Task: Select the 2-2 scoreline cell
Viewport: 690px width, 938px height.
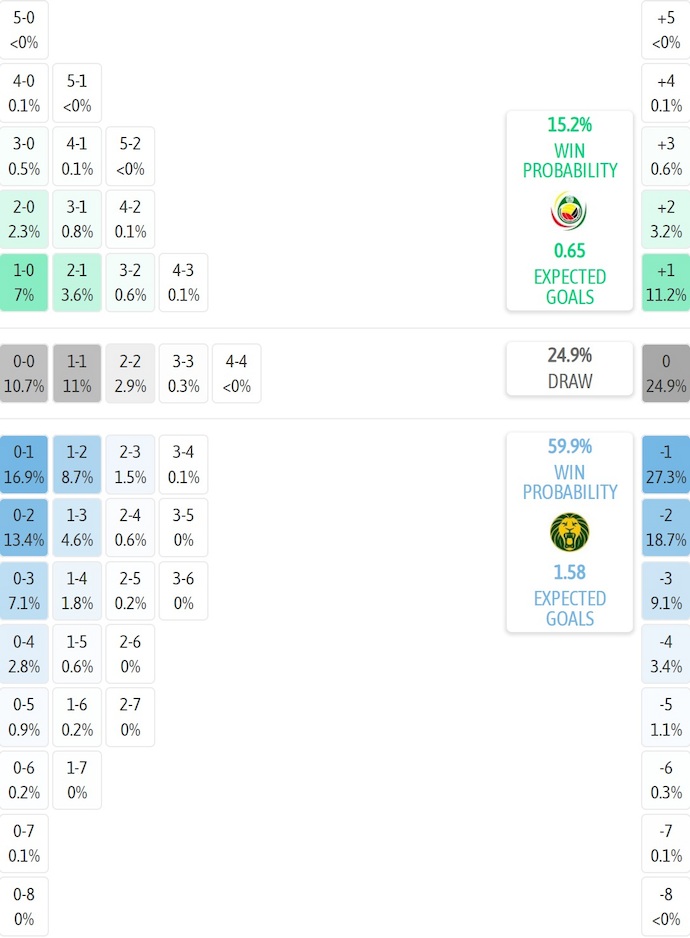Action: [x=130, y=374]
